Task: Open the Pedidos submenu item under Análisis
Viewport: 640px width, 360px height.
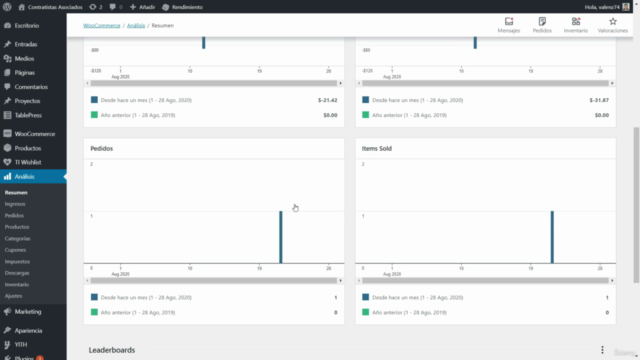Action: click(x=14, y=215)
